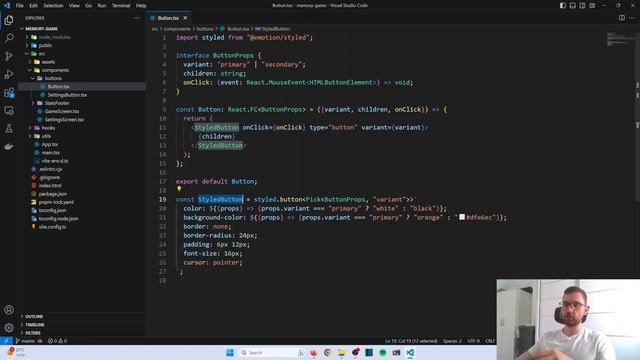
Task: Expand the OUTLINE section
Action: 34,316
